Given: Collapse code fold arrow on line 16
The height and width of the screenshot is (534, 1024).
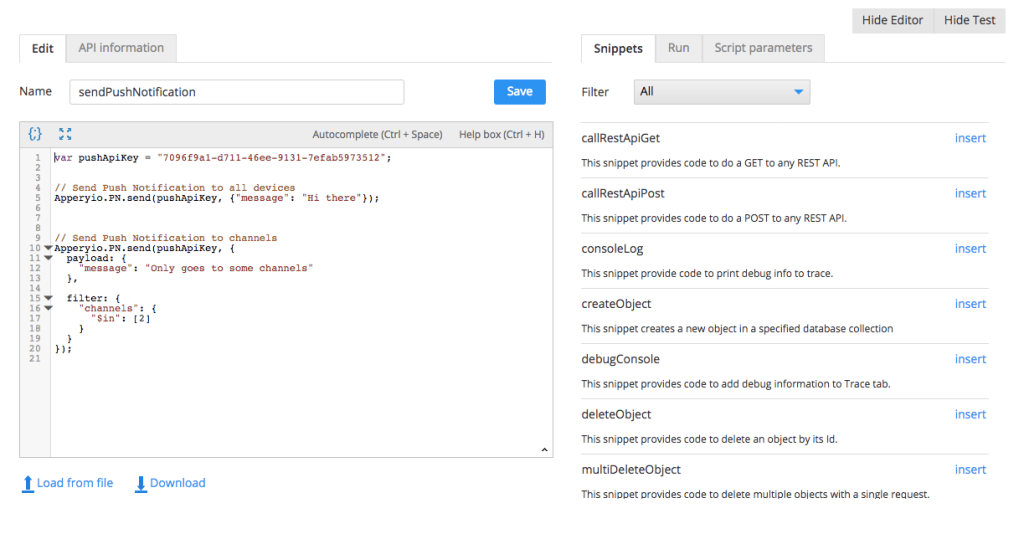Looking at the screenshot, I should [x=48, y=308].
